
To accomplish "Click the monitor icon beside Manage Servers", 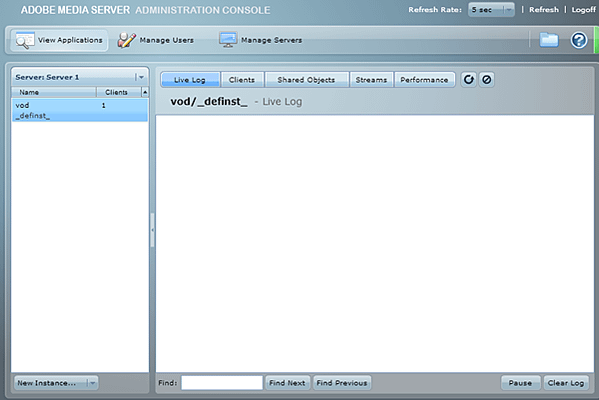I will pyautogui.click(x=228, y=40).
